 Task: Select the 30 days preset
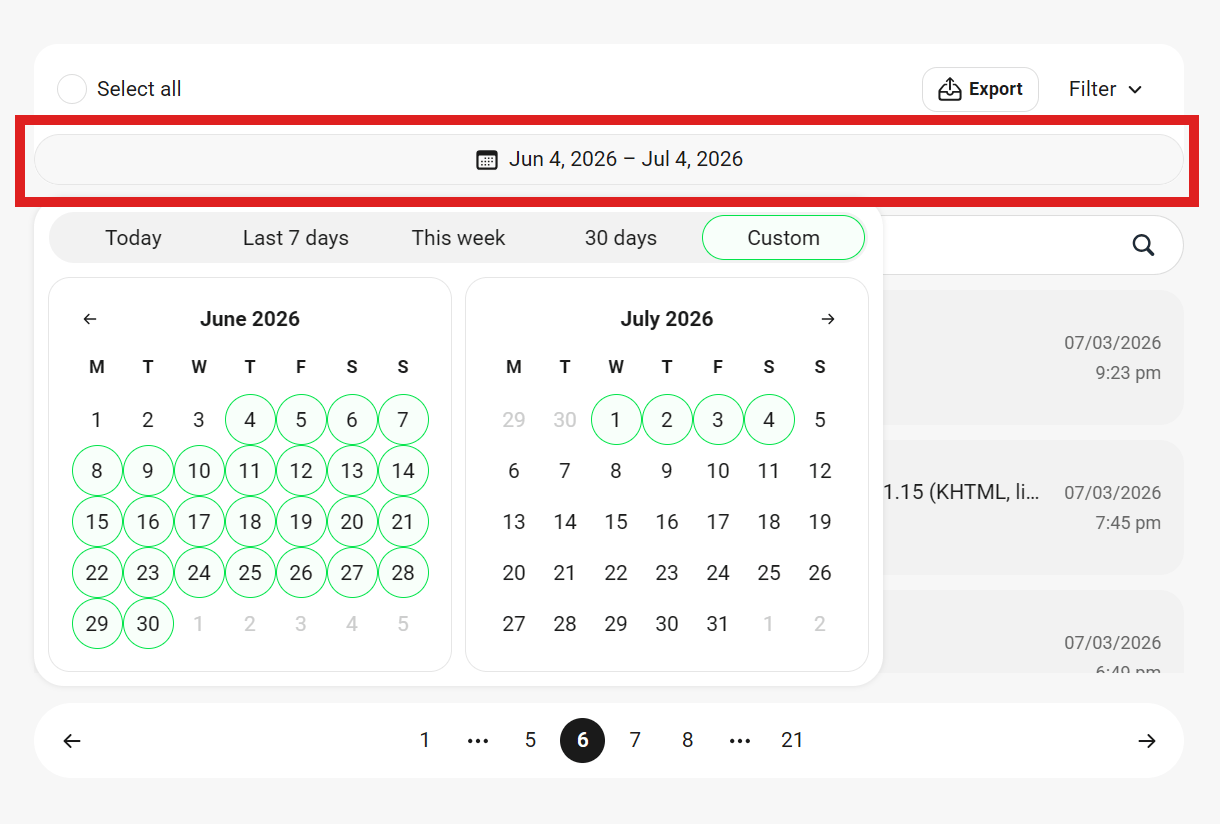(621, 238)
